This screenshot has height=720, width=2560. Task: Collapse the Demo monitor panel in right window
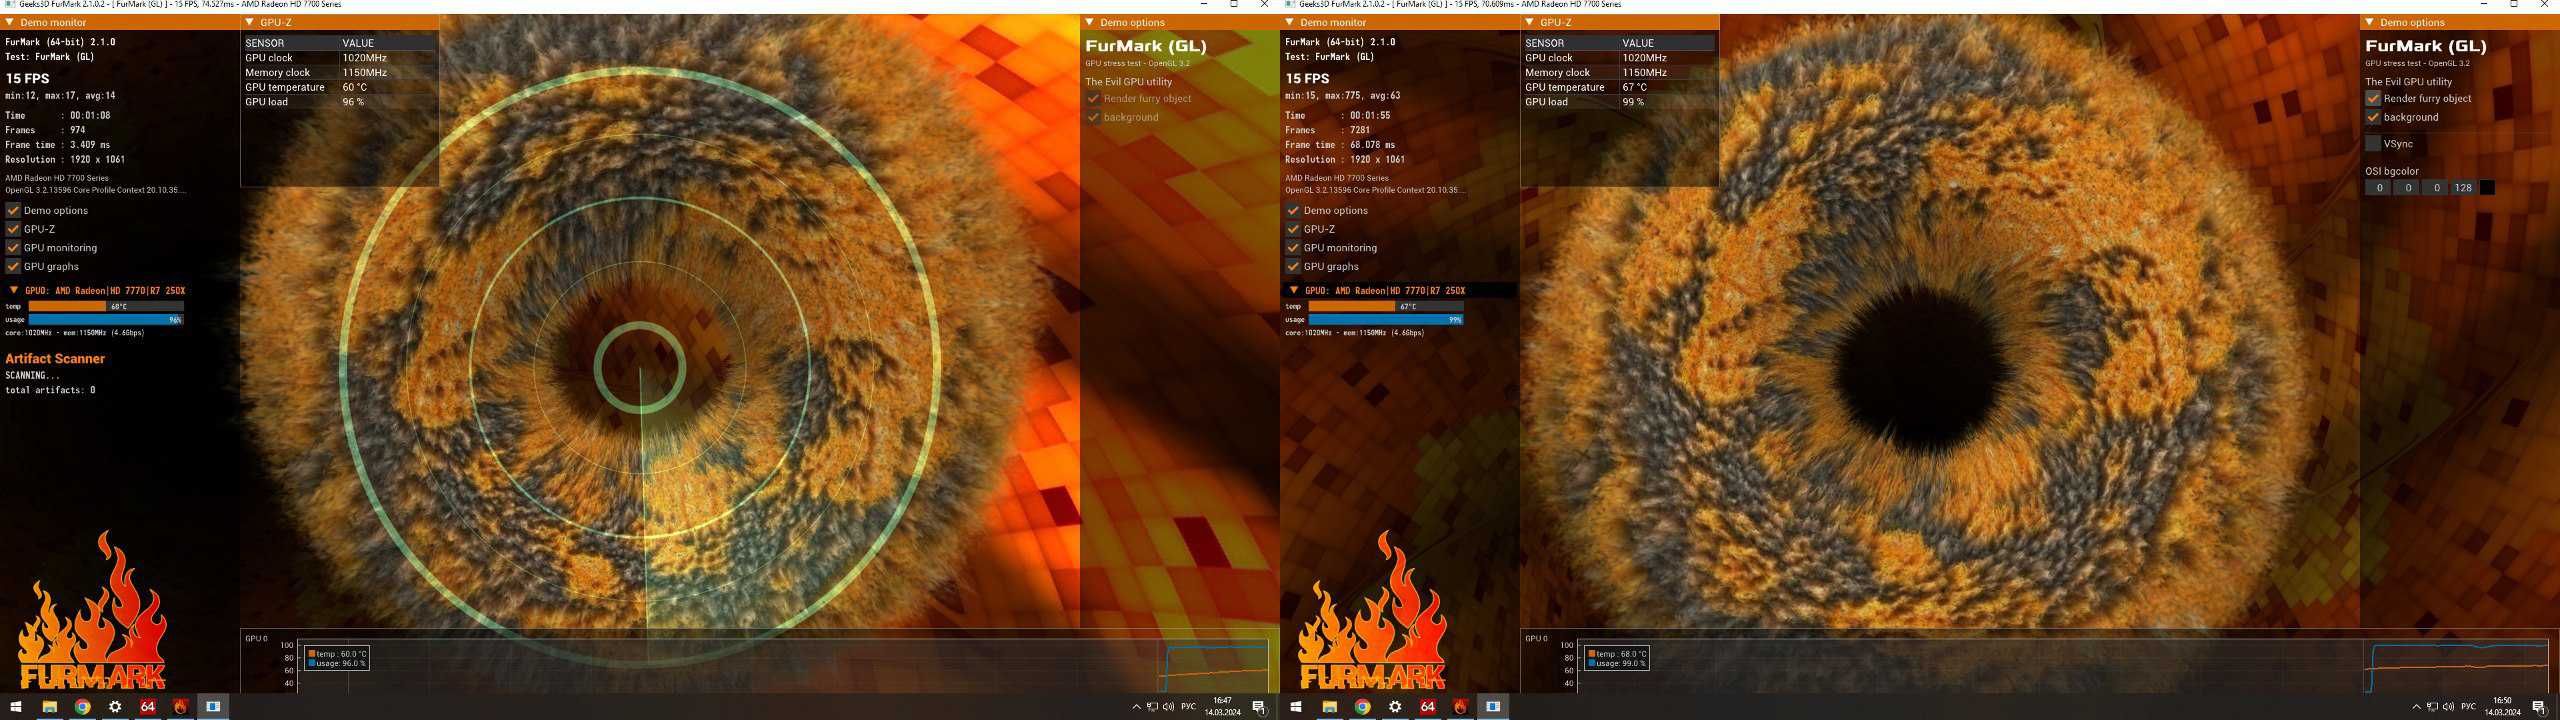(x=1289, y=22)
